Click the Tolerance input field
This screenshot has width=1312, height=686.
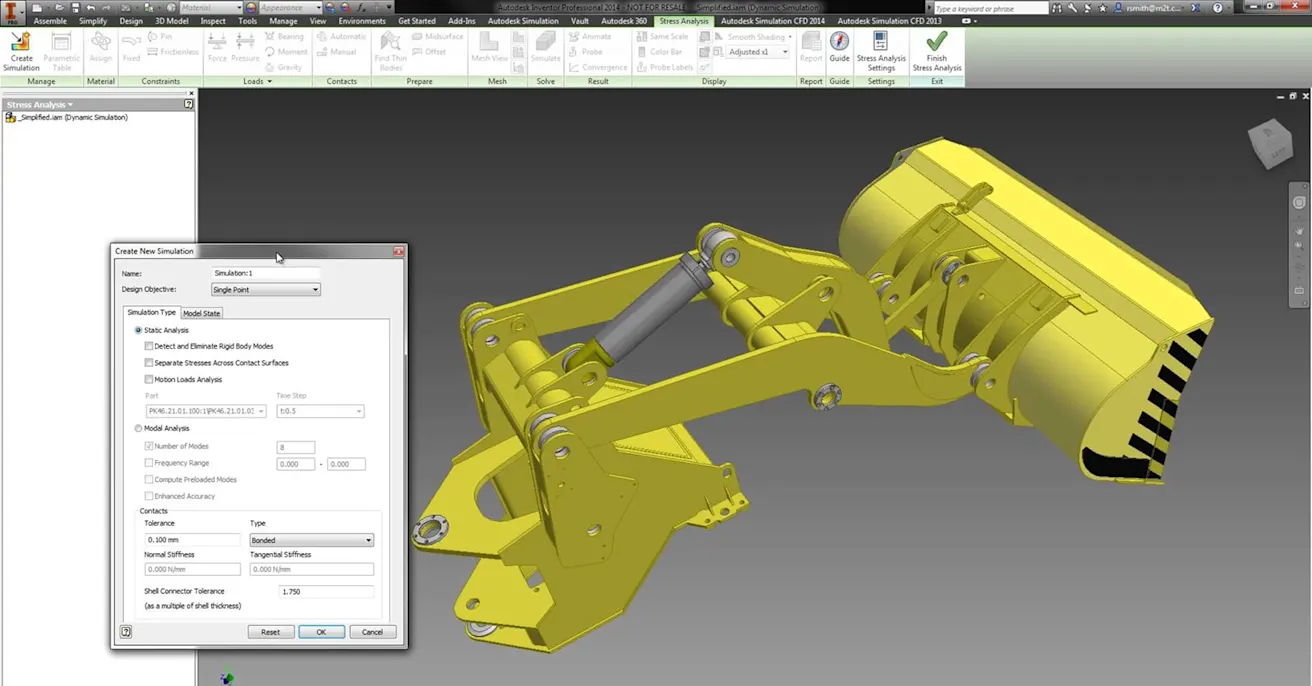click(192, 540)
